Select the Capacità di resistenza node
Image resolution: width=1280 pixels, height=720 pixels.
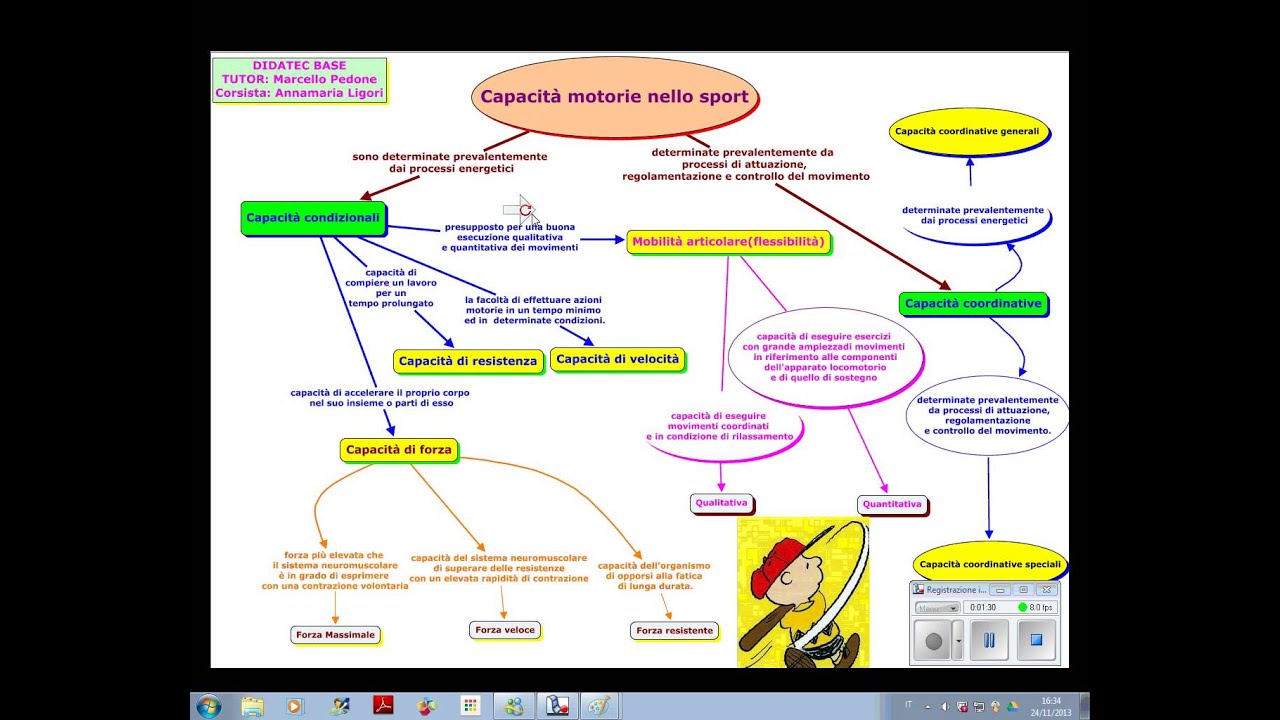coord(468,361)
